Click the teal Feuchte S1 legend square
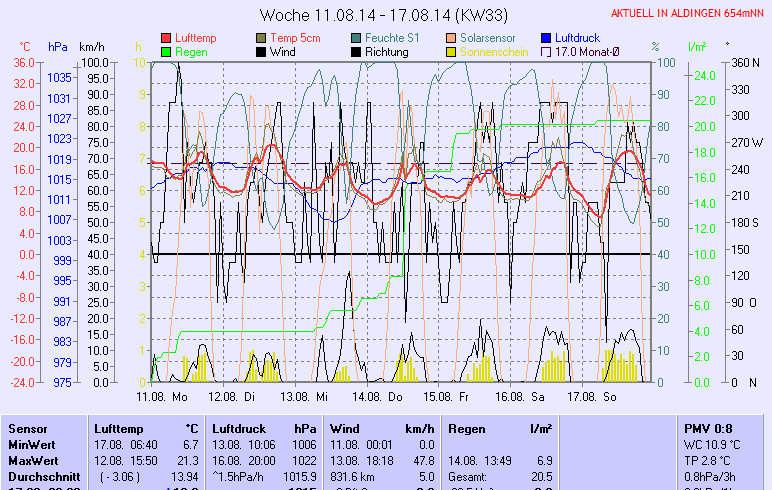The height and width of the screenshot is (490, 772). (x=357, y=38)
